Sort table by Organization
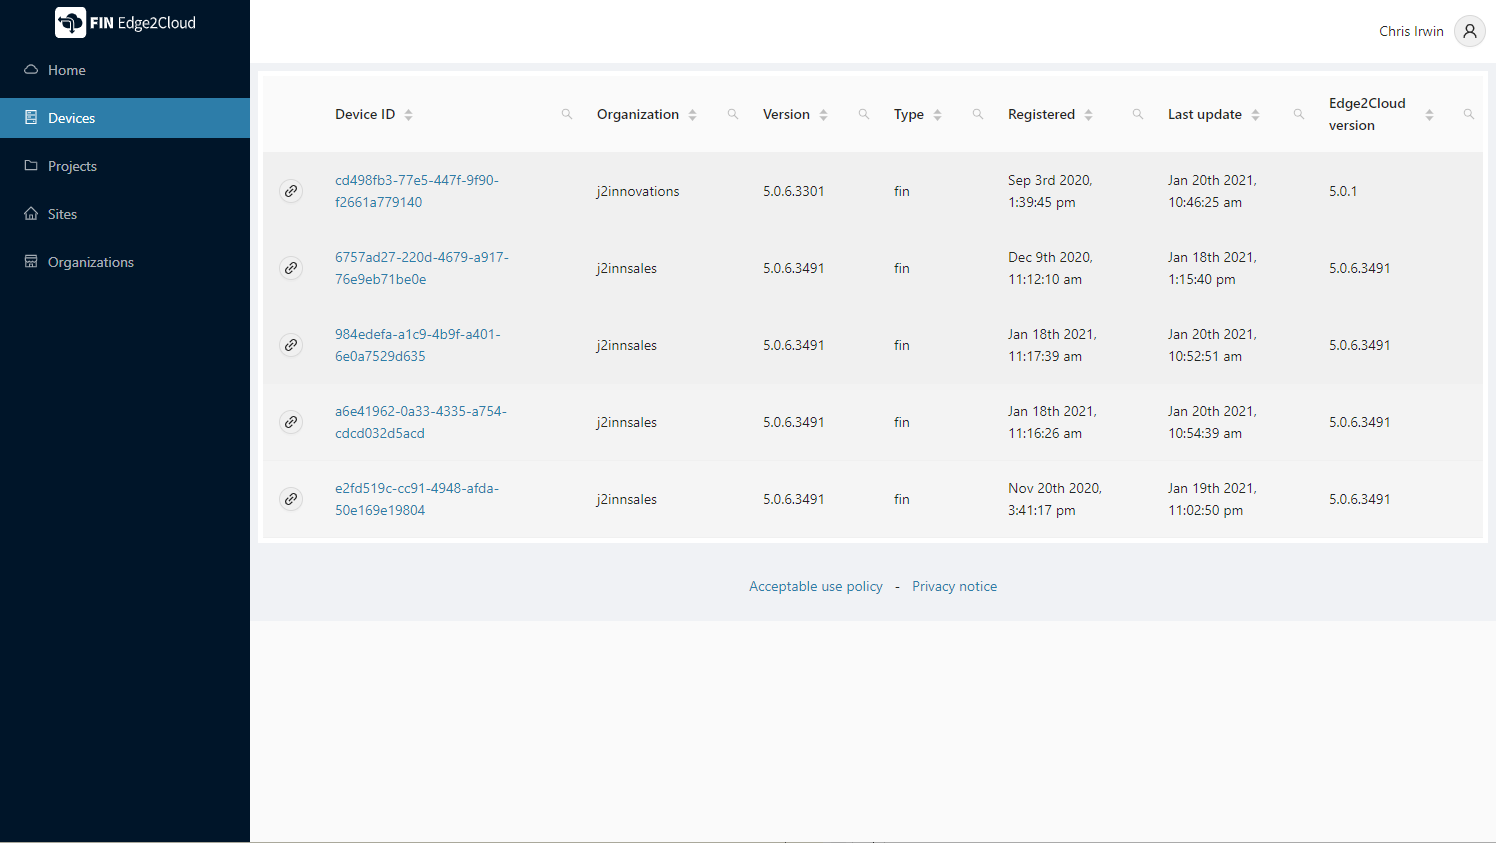Viewport: 1496px width, 843px height. coord(692,115)
